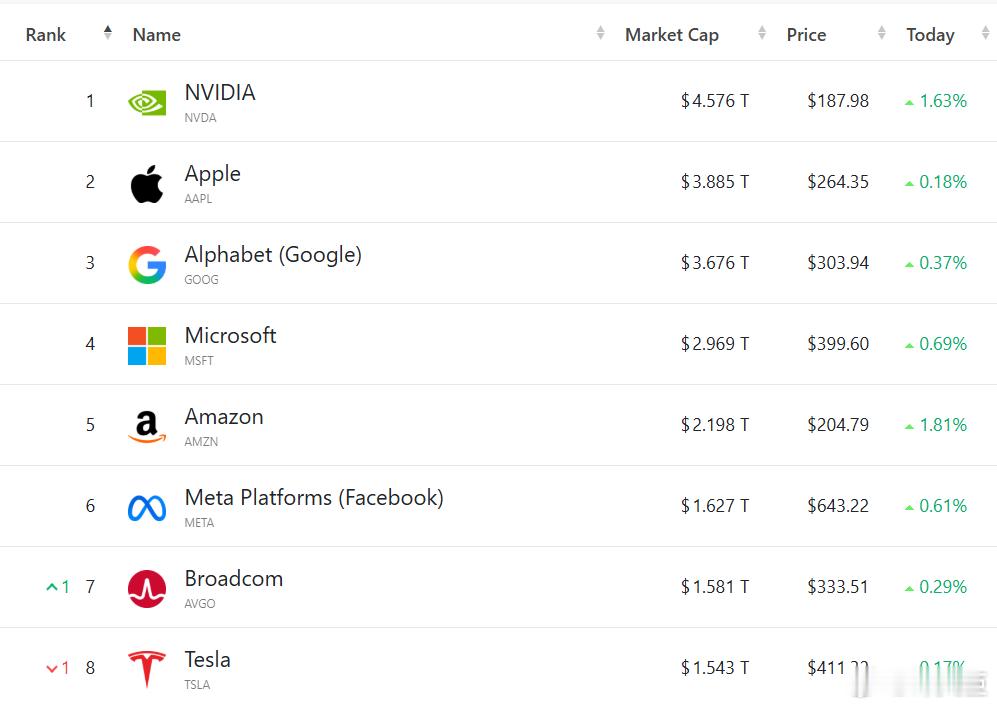Viewport: 997px width, 707px height.
Task: Click Broadcom's green rank-up arrow
Action: (x=52, y=587)
